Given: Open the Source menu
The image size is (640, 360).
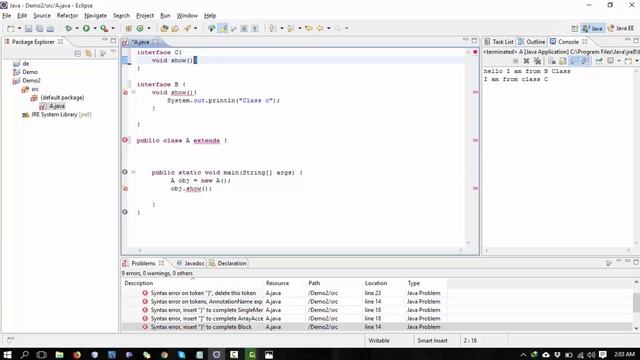Looking at the screenshot, I should (x=42, y=16).
